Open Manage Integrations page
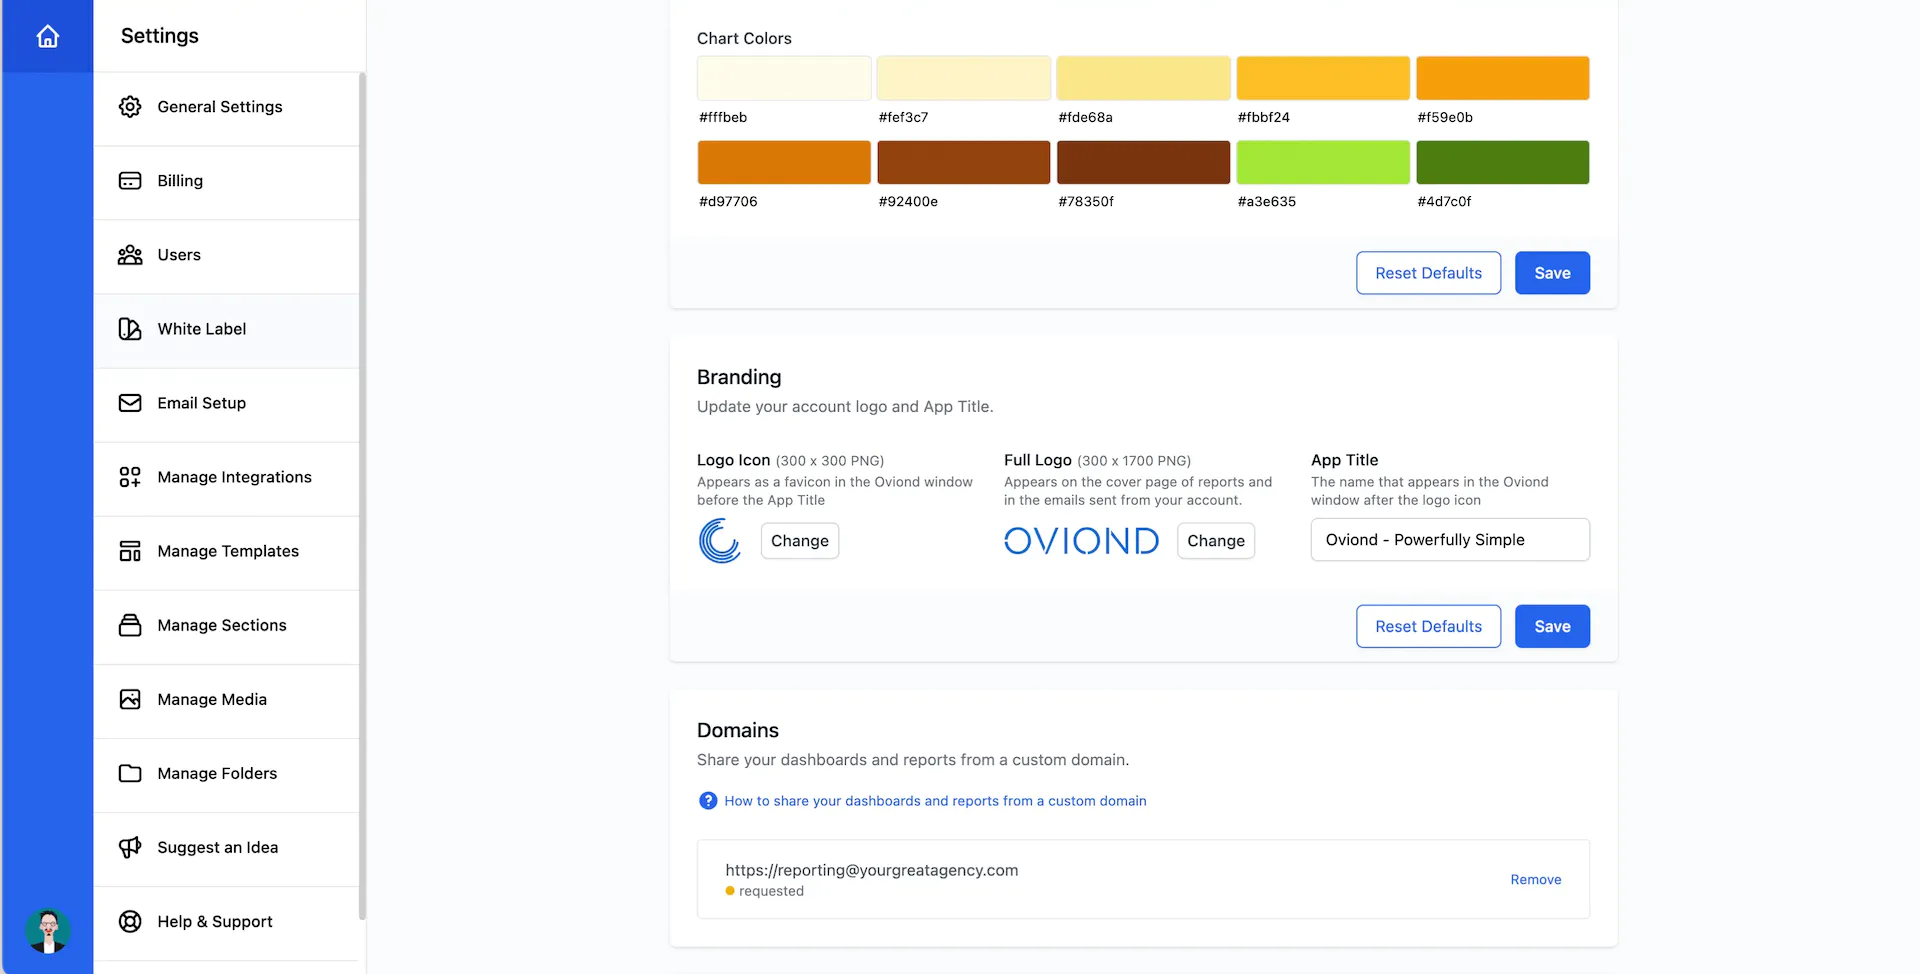The width and height of the screenshot is (1920, 974). click(227, 477)
